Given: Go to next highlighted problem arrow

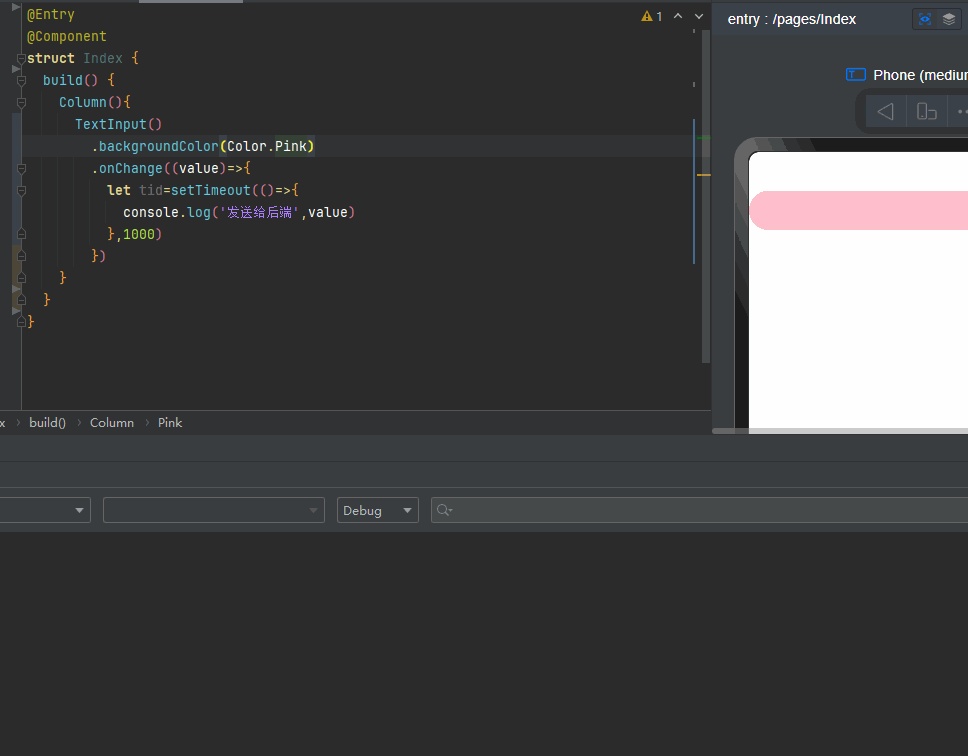Looking at the screenshot, I should click(x=699, y=17).
